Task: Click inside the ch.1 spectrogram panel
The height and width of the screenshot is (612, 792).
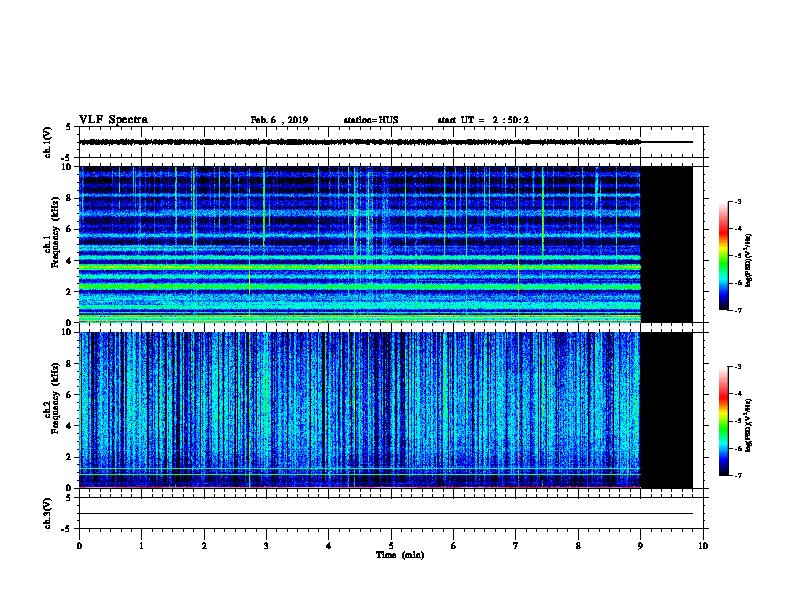Action: 360,244
